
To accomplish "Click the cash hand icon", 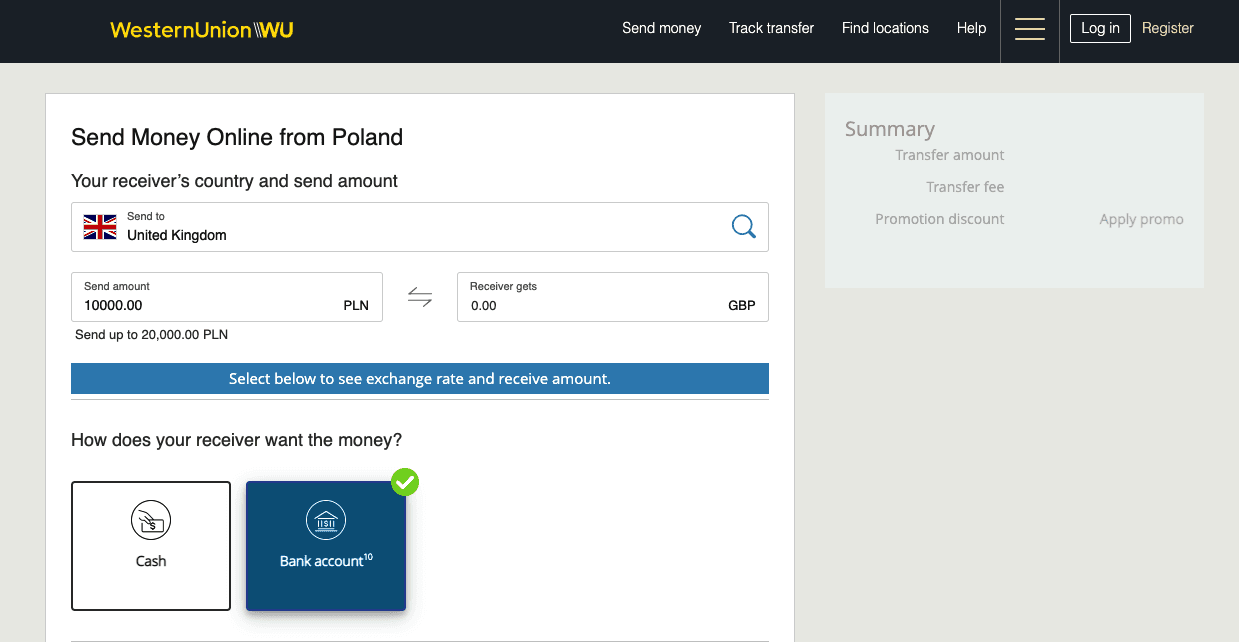I will click(x=151, y=521).
